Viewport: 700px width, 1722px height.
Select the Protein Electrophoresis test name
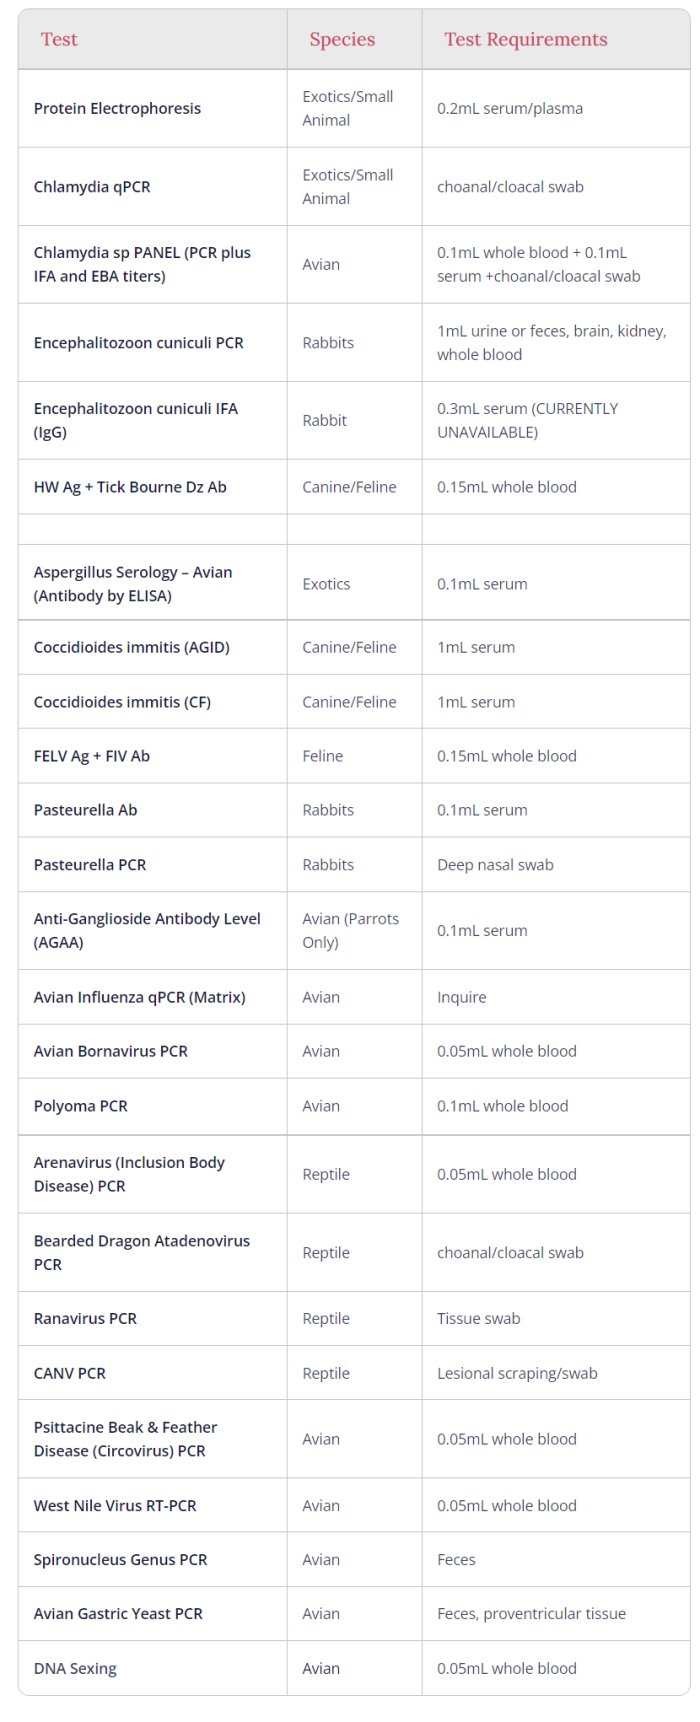tap(117, 108)
